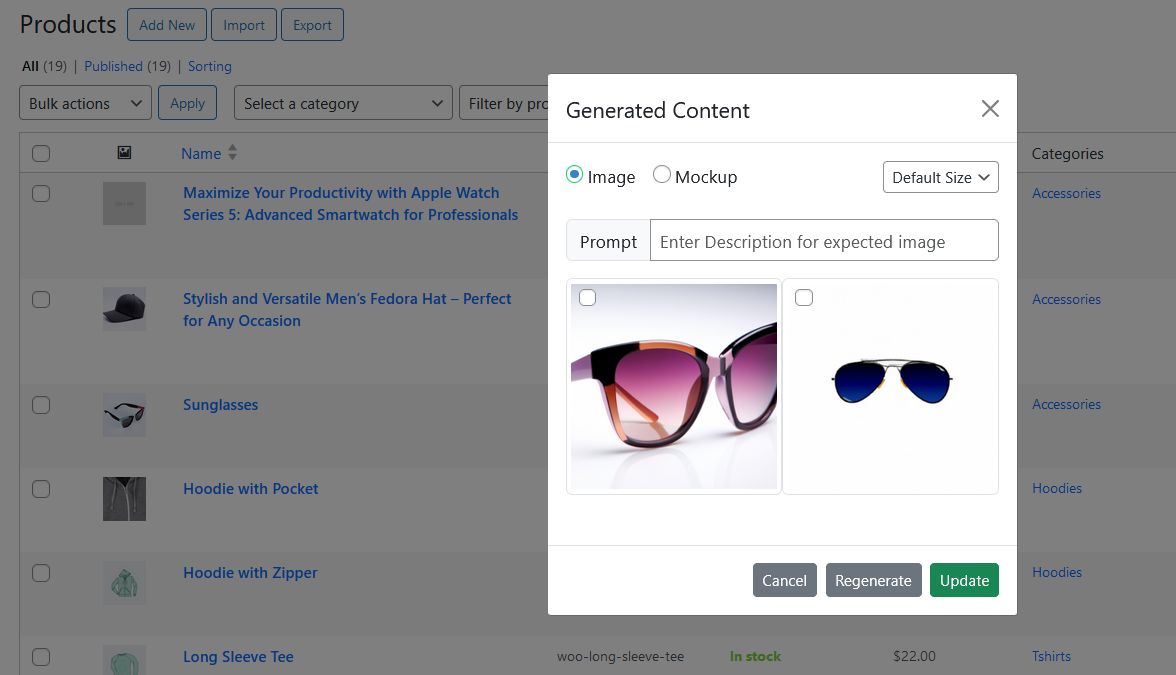
Task: Check the aviator sunglasses image checkbox
Action: coord(804,298)
